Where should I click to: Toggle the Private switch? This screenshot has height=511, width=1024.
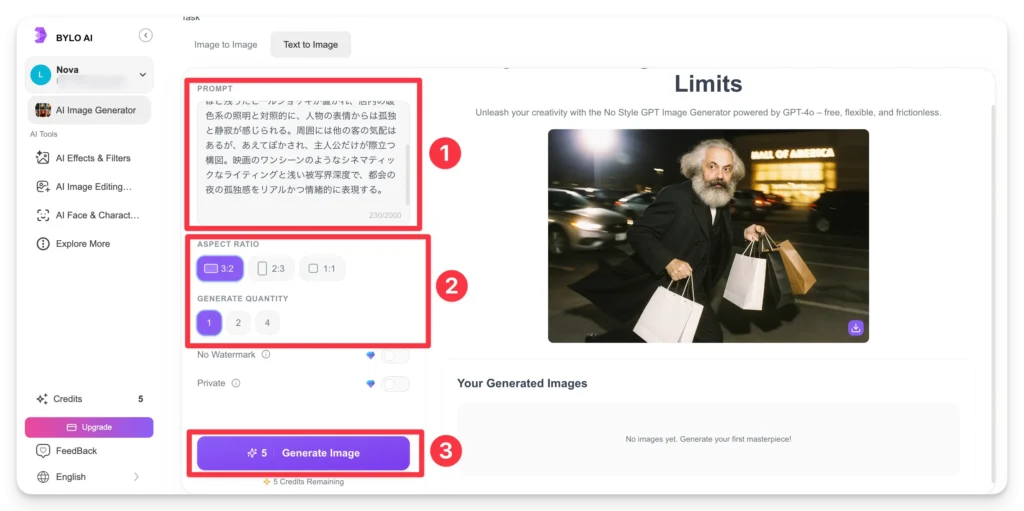click(396, 384)
